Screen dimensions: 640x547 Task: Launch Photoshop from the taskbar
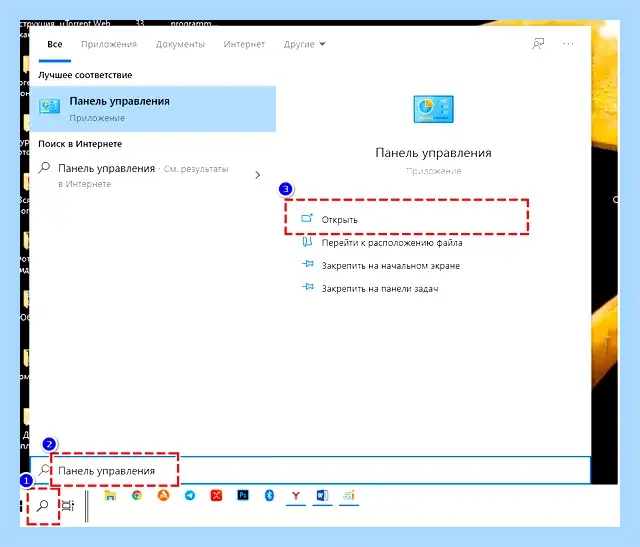[243, 496]
